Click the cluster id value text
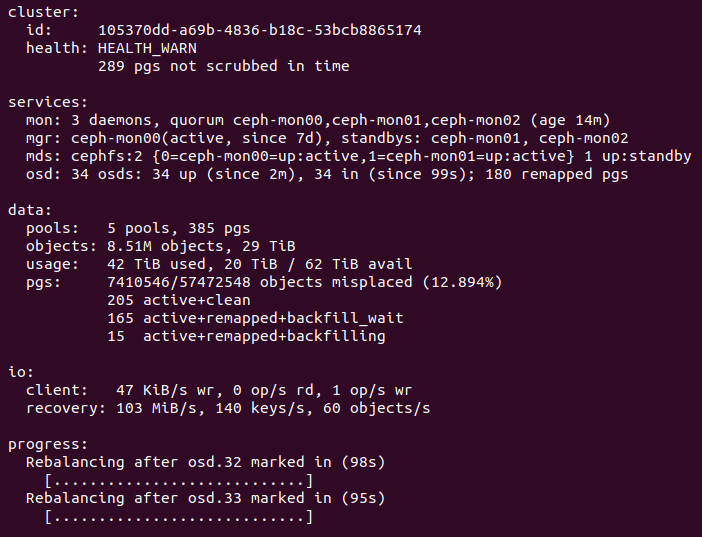702x537 pixels. tap(259, 30)
